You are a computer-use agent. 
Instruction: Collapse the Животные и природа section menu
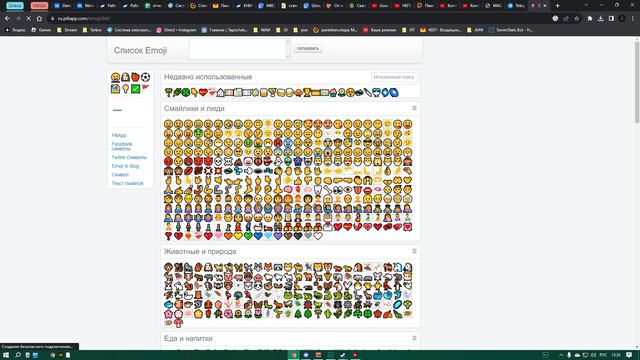[414, 251]
